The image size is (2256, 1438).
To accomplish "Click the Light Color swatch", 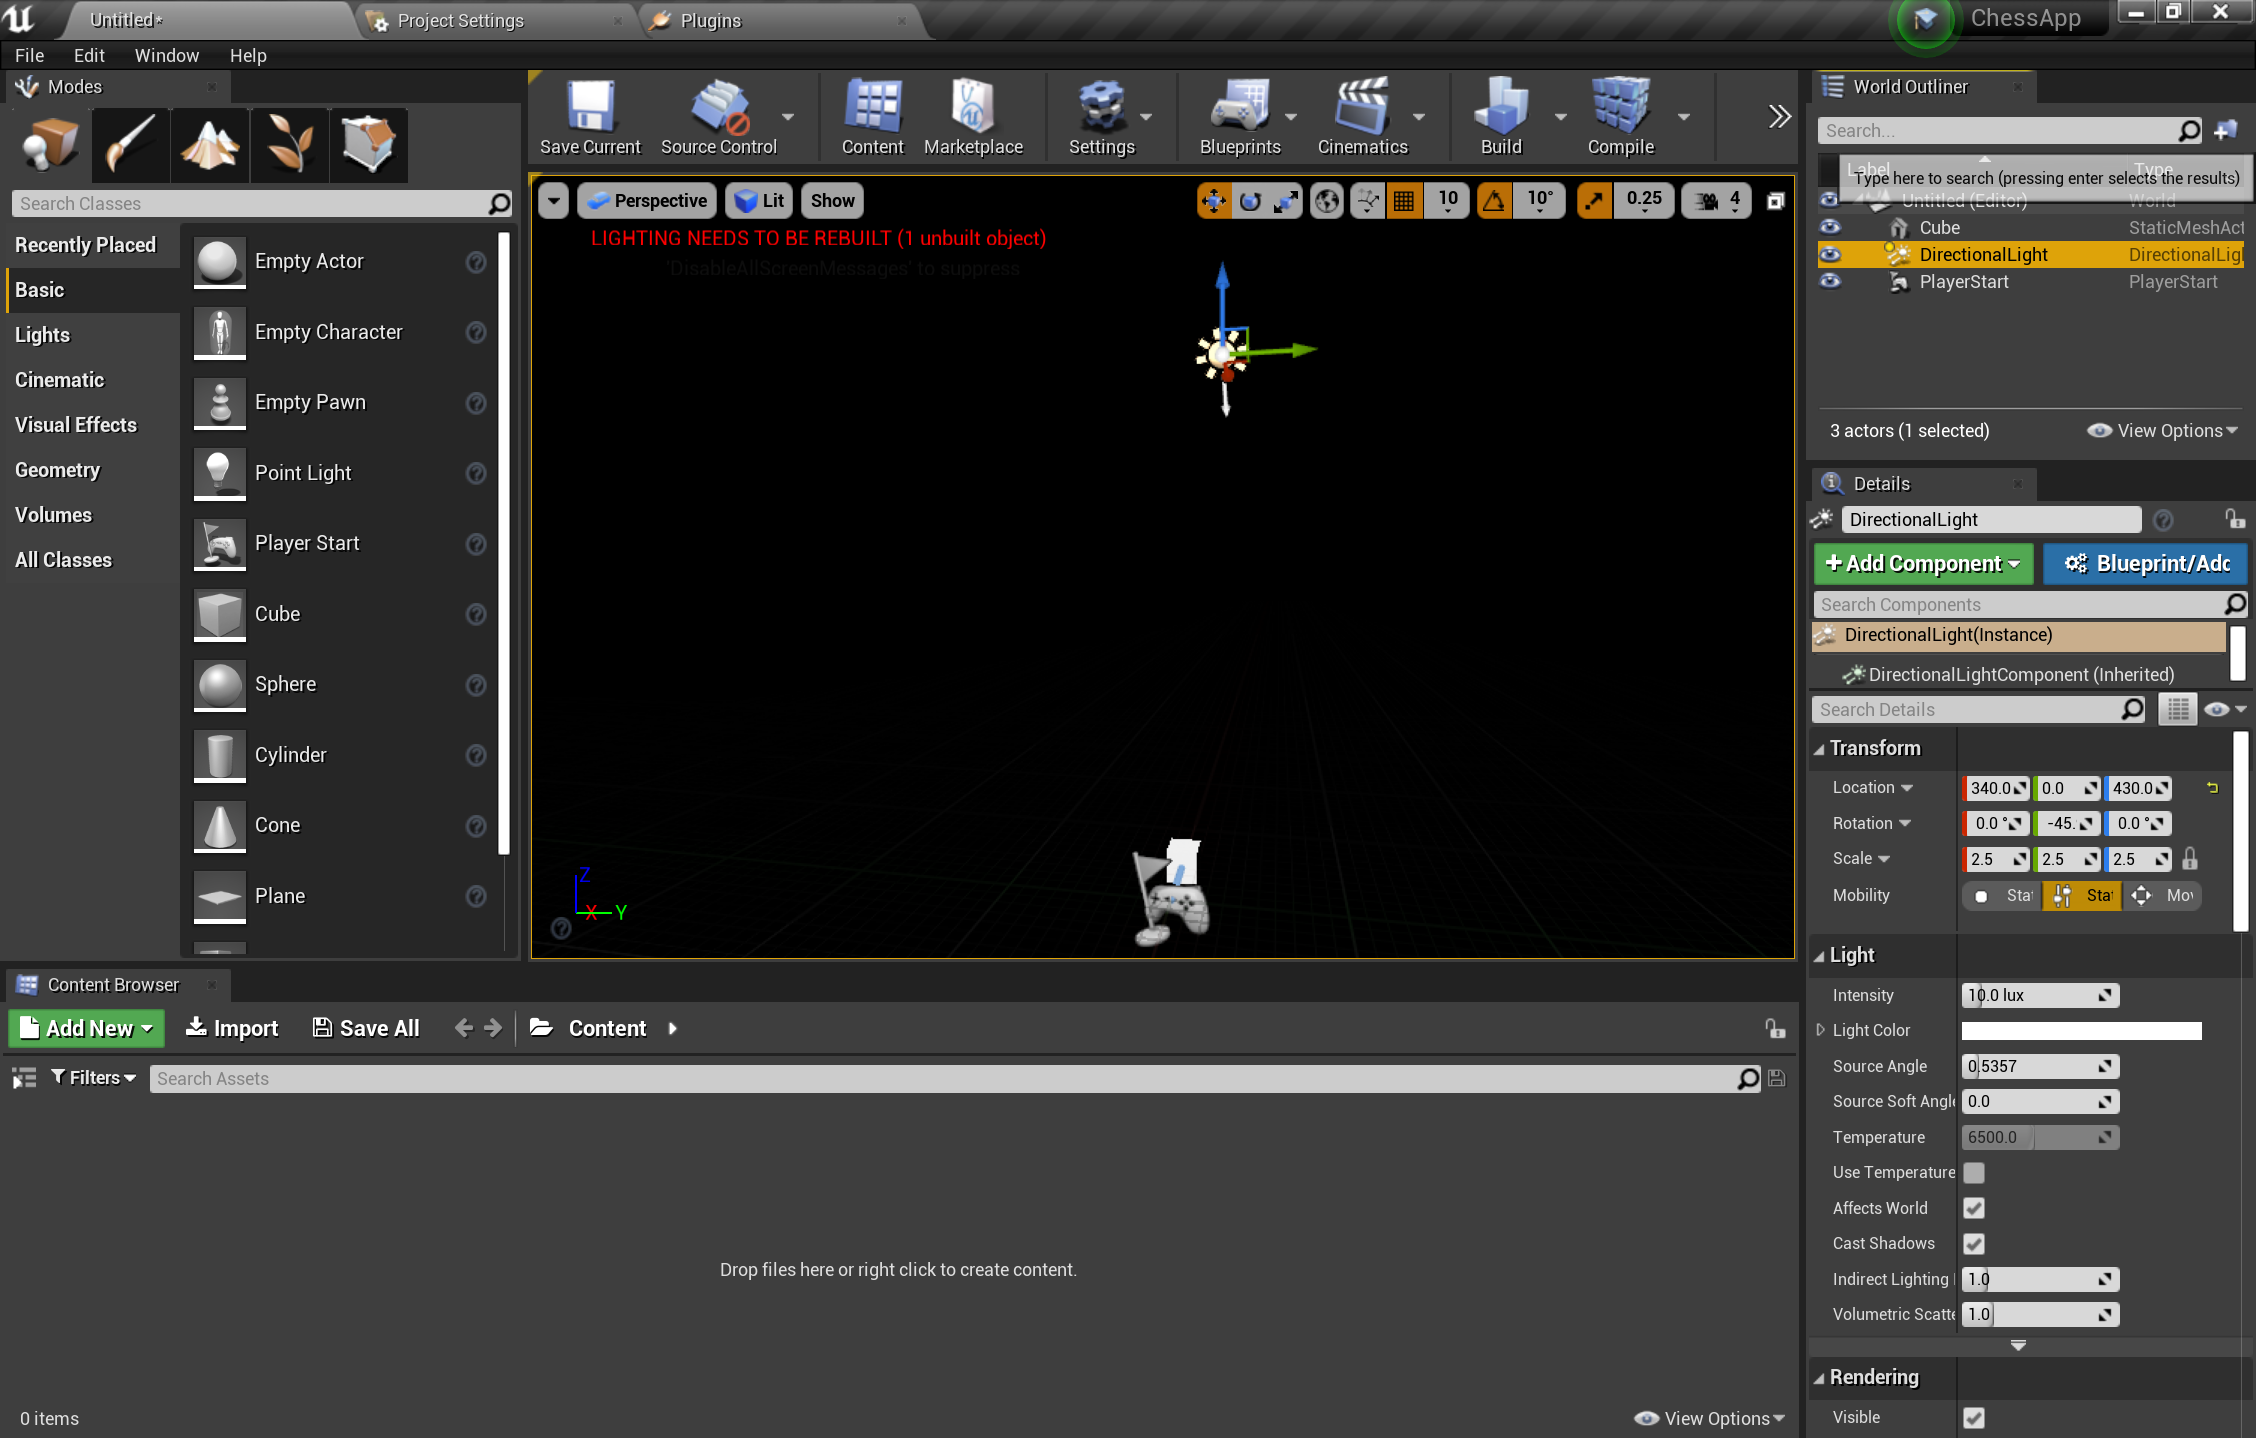I will (2080, 1030).
